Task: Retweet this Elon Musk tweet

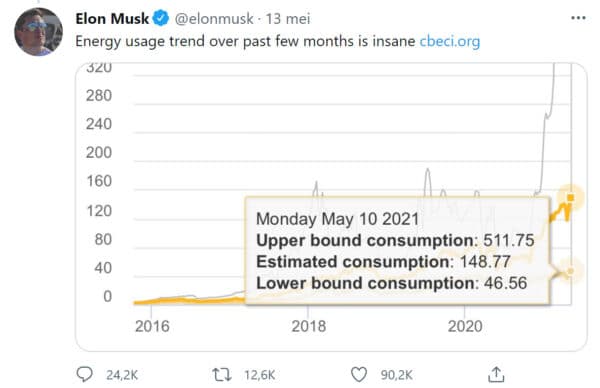Action: click(x=222, y=375)
